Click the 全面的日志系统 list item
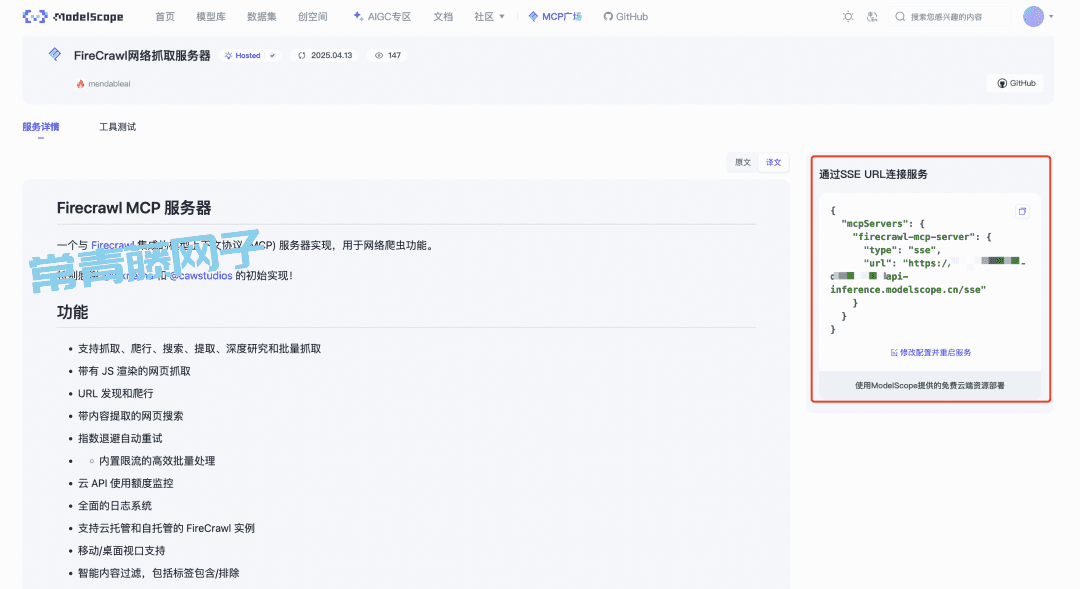Viewport: 1080px width, 589px height. click(x=115, y=506)
